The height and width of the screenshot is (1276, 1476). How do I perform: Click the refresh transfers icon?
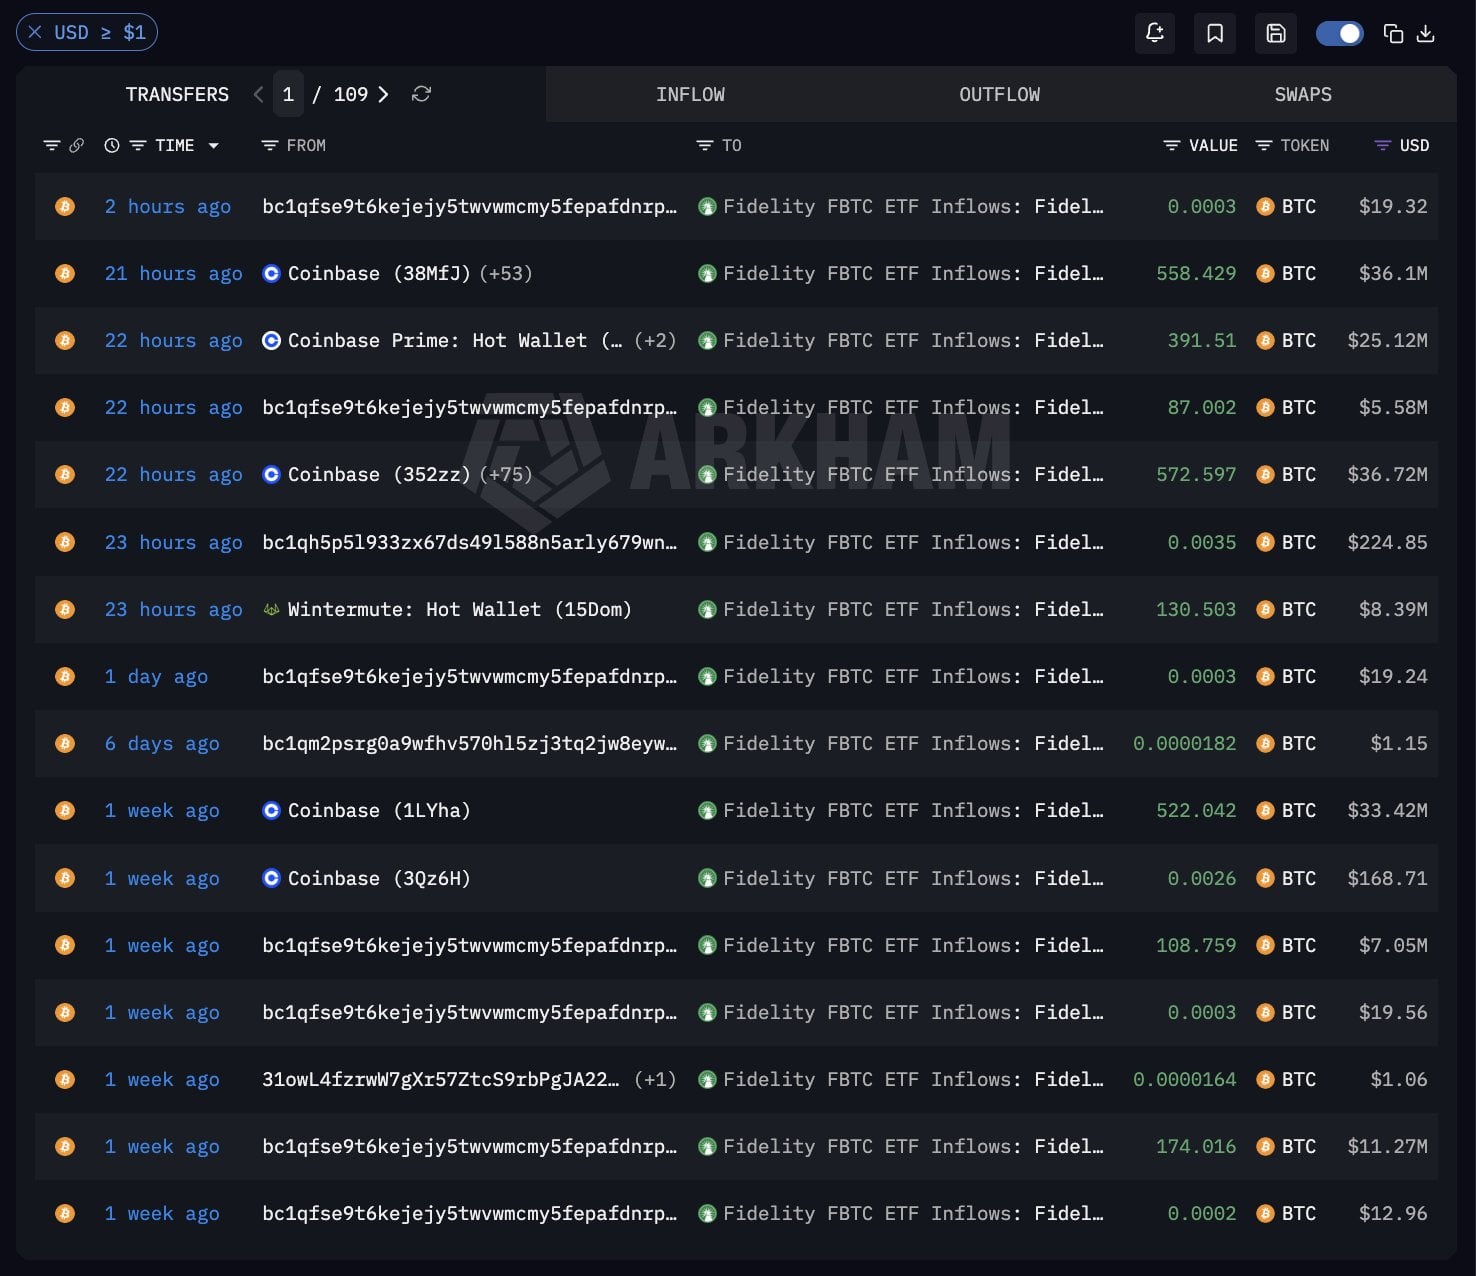pyautogui.click(x=421, y=94)
